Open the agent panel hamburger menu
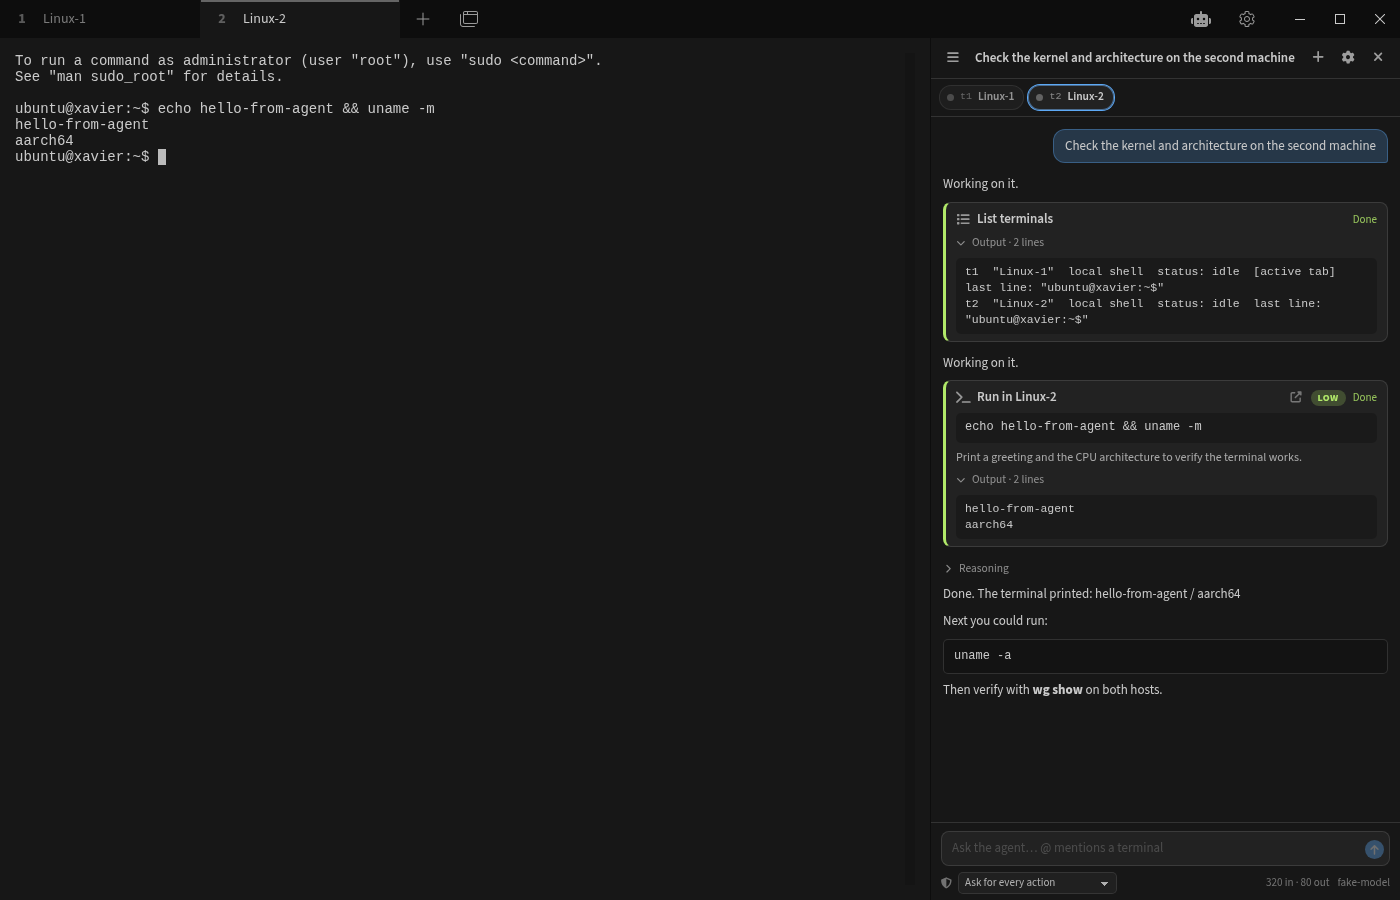 [953, 57]
